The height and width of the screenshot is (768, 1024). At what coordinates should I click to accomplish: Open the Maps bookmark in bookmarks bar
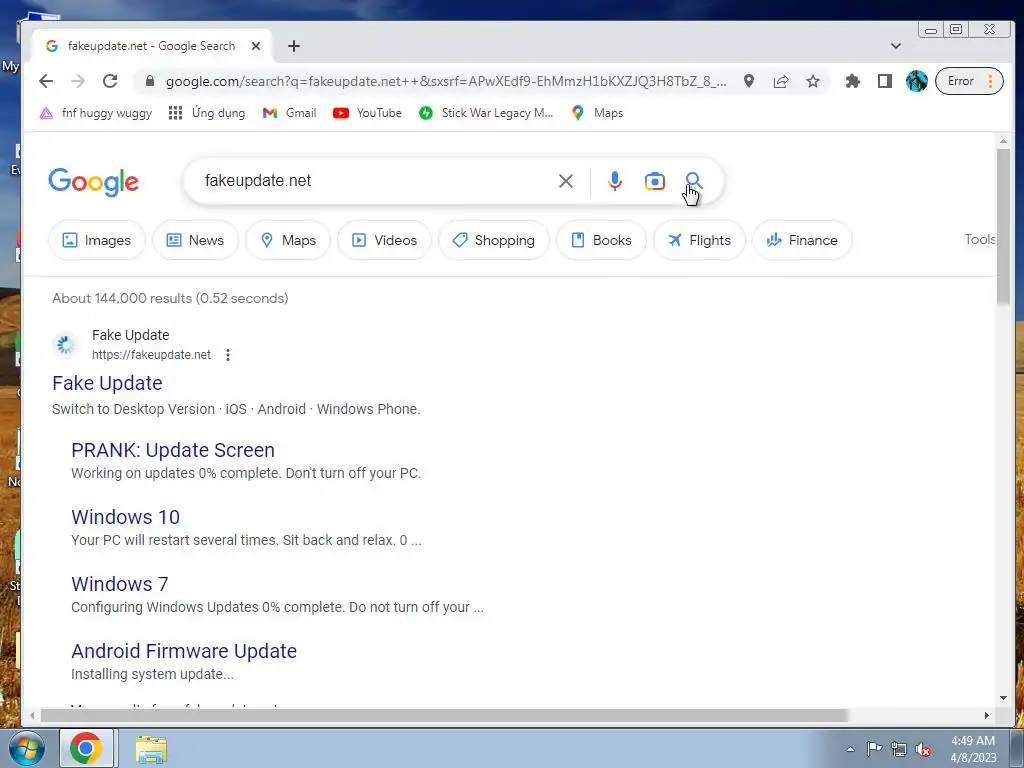[597, 113]
